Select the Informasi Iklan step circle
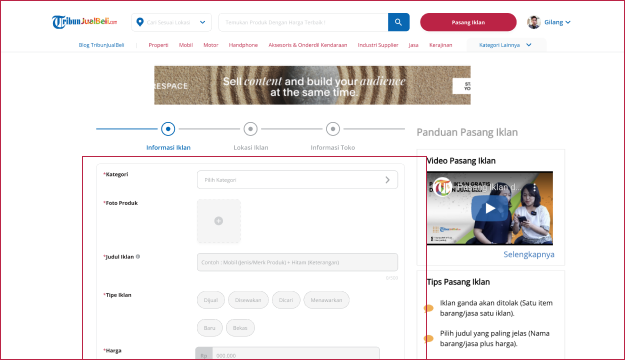 tap(168, 129)
